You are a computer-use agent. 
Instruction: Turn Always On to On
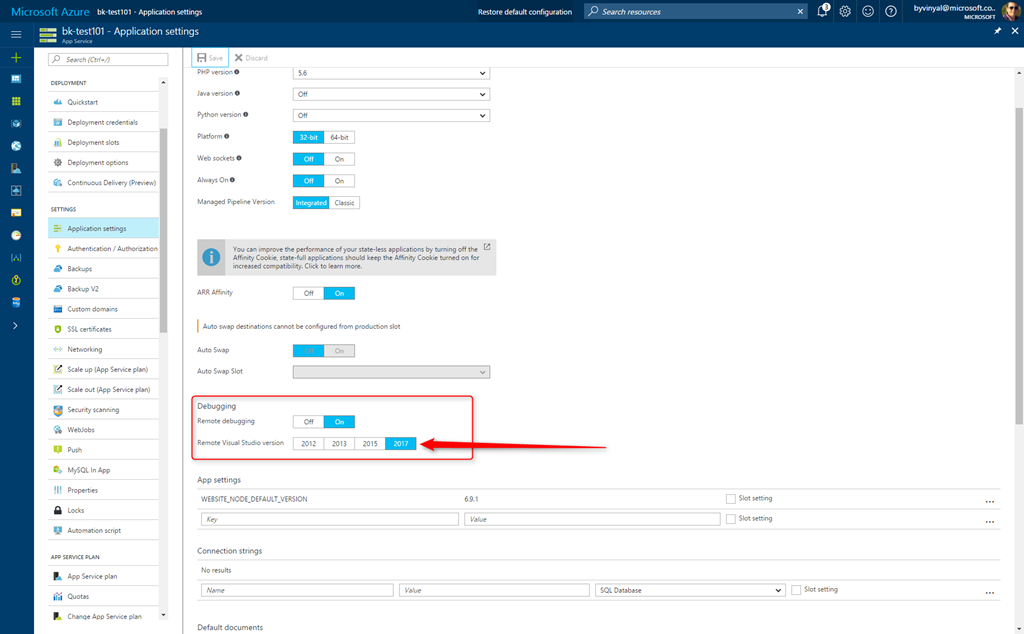coord(339,181)
